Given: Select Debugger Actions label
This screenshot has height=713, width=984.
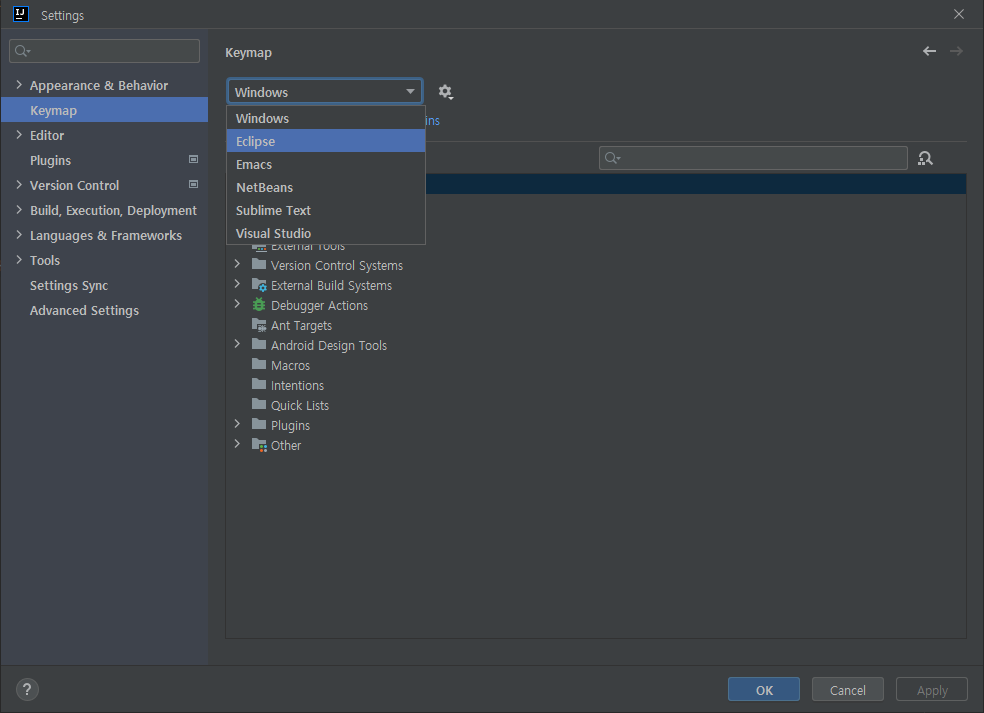Looking at the screenshot, I should 319,306.
